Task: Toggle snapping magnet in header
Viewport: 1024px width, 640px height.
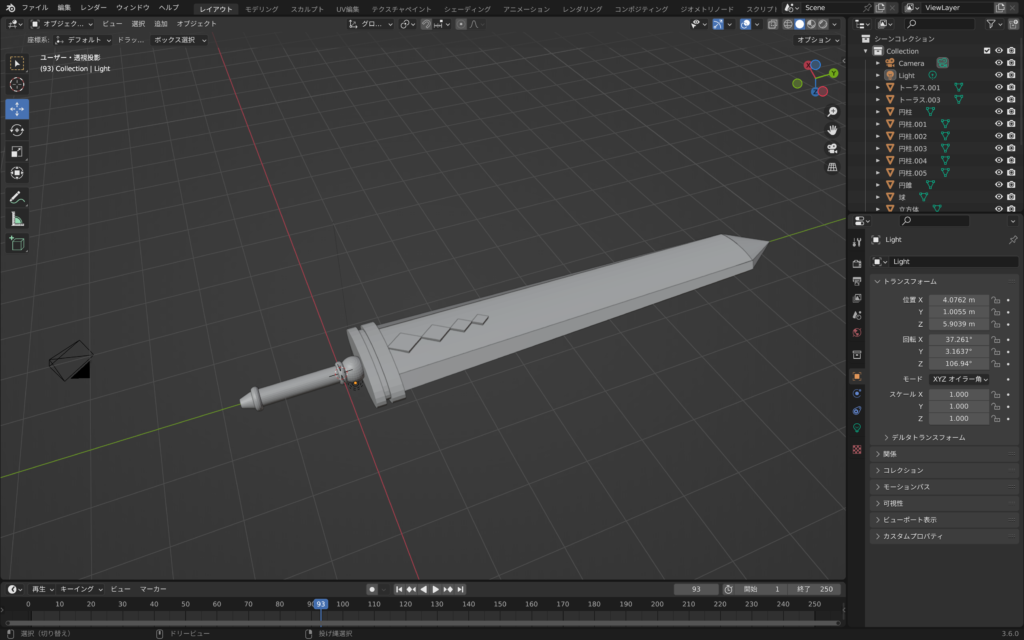Action: point(426,24)
